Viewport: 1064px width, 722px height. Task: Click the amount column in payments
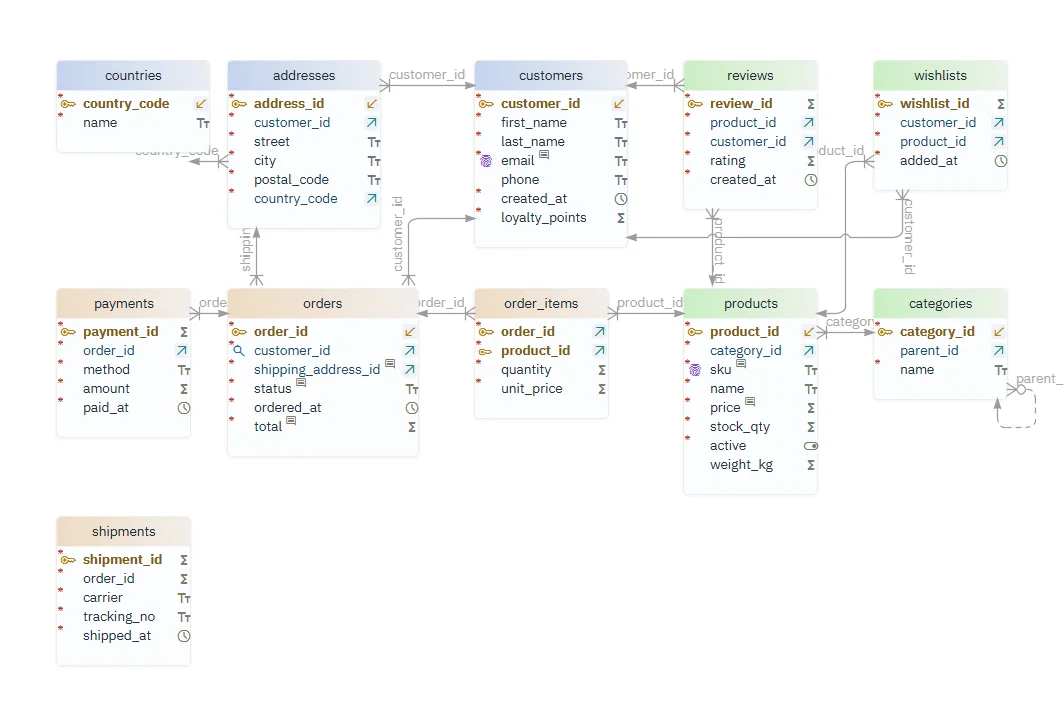click(x=124, y=389)
